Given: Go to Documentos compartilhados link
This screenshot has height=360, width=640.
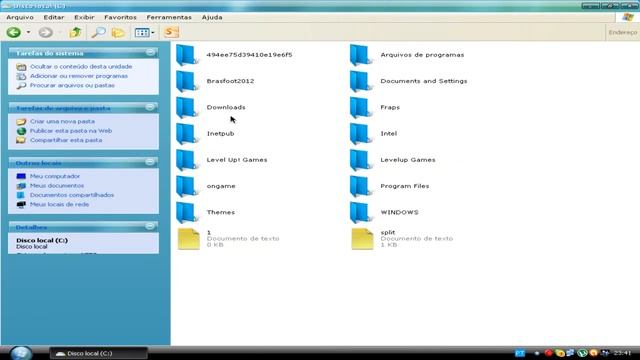Looking at the screenshot, I should [x=72, y=195].
